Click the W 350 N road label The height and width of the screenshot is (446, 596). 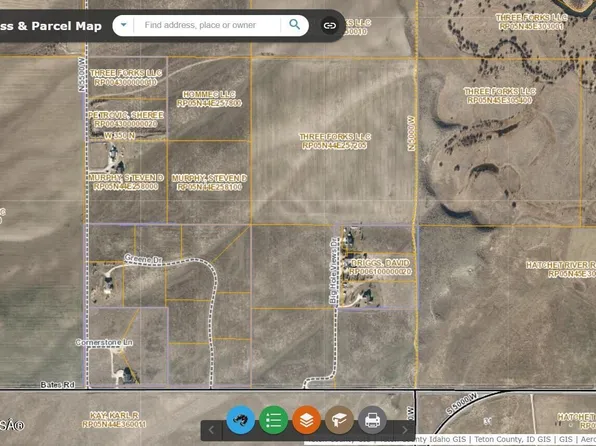119,135
